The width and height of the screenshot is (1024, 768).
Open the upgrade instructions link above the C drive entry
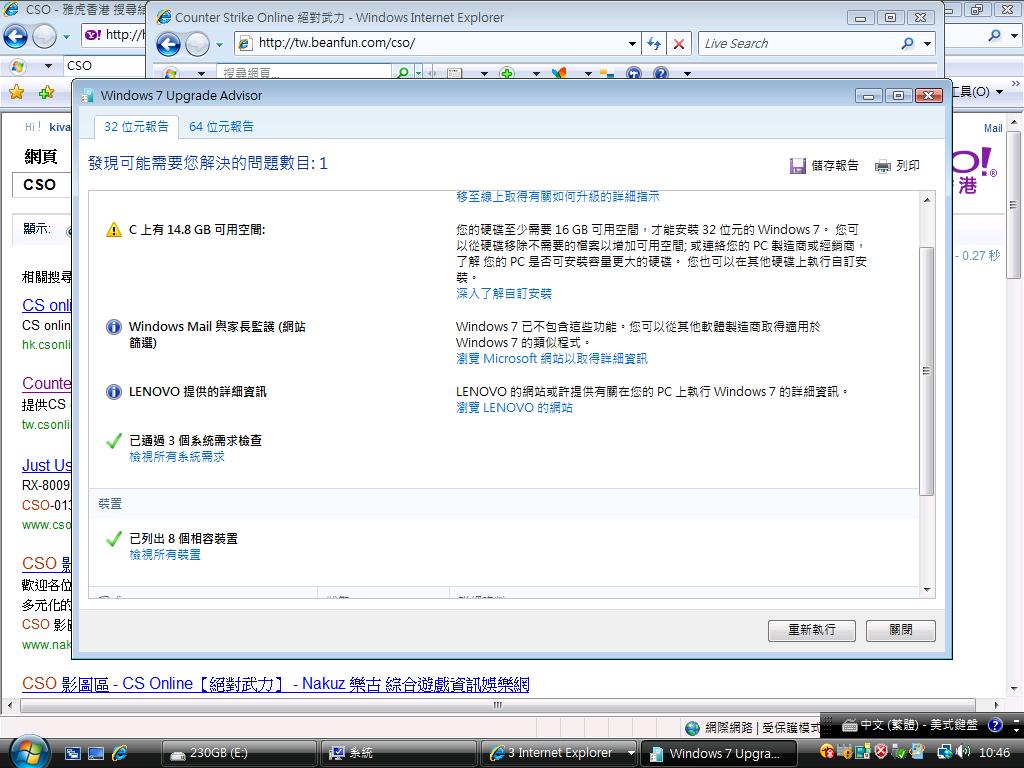tap(558, 196)
